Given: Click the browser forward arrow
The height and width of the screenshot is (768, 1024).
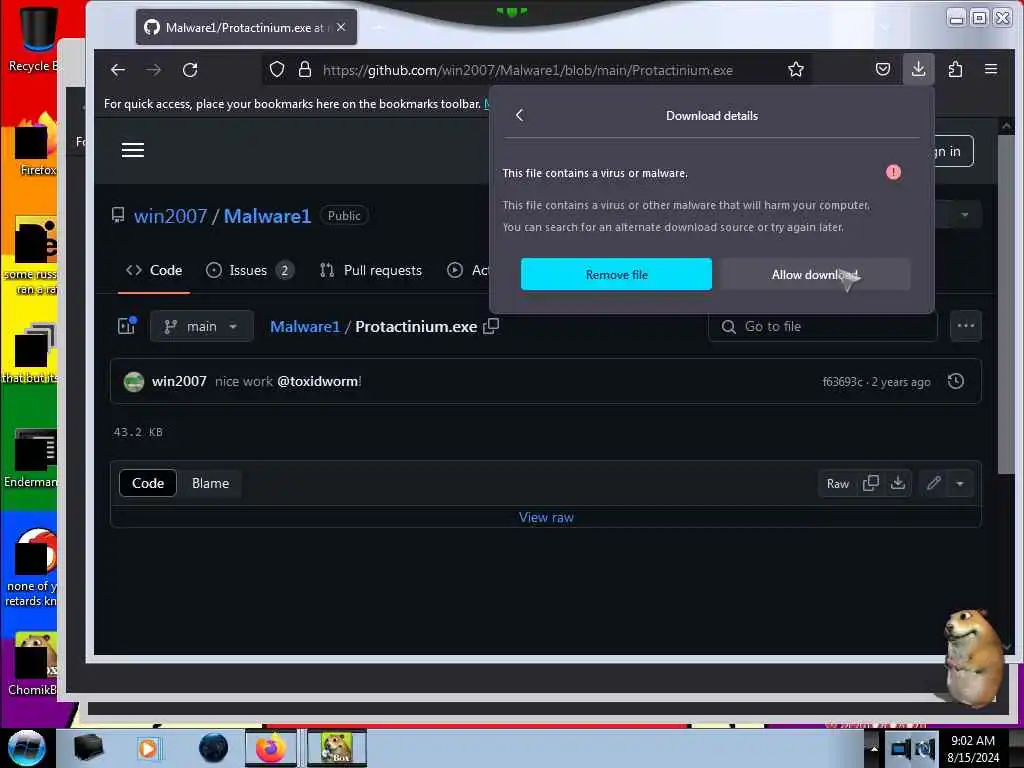Looking at the screenshot, I should (153, 70).
